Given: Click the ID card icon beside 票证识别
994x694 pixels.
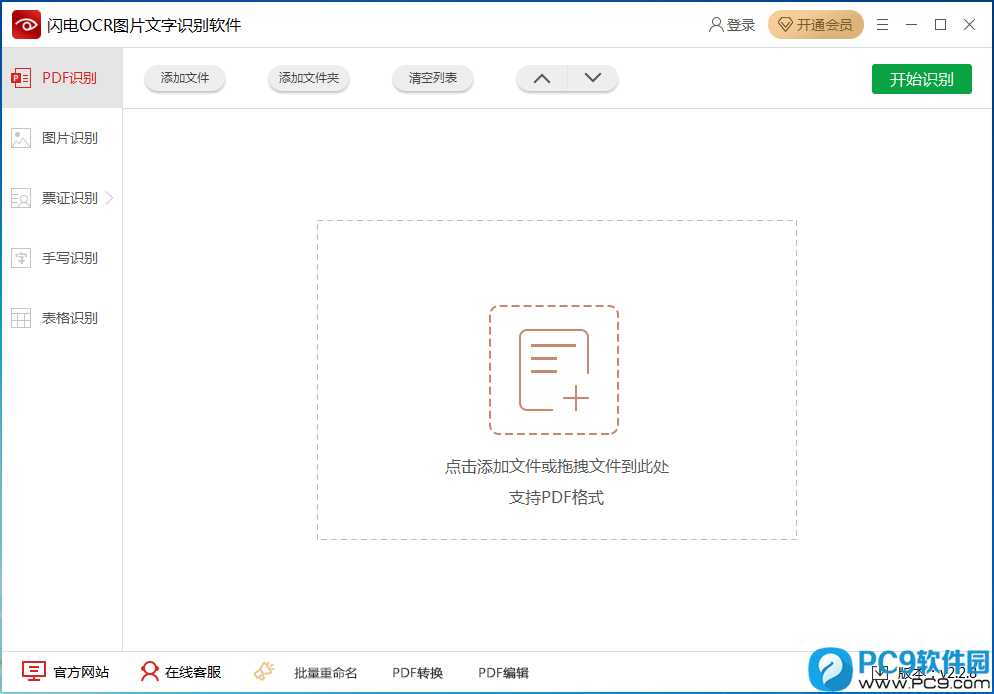Looking at the screenshot, I should [x=21, y=198].
